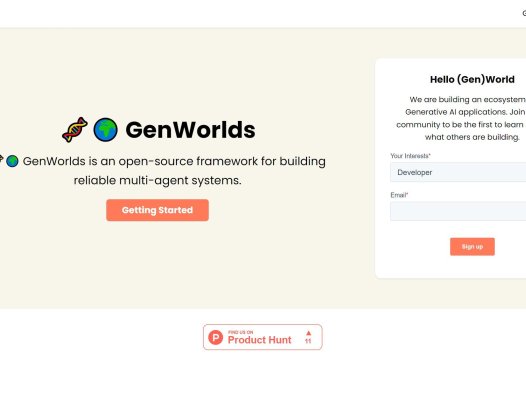
Task: Click the Product Hunt P logo
Action: point(215,337)
